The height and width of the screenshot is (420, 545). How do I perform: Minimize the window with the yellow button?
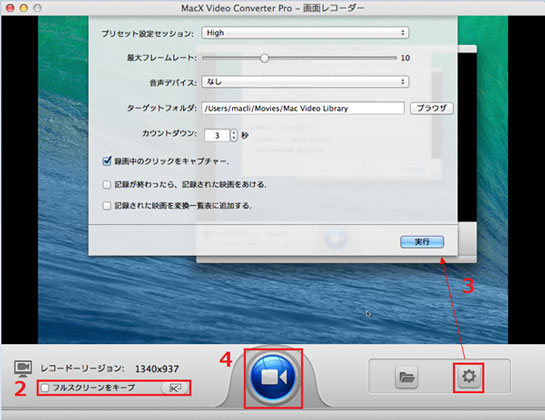[24, 8]
